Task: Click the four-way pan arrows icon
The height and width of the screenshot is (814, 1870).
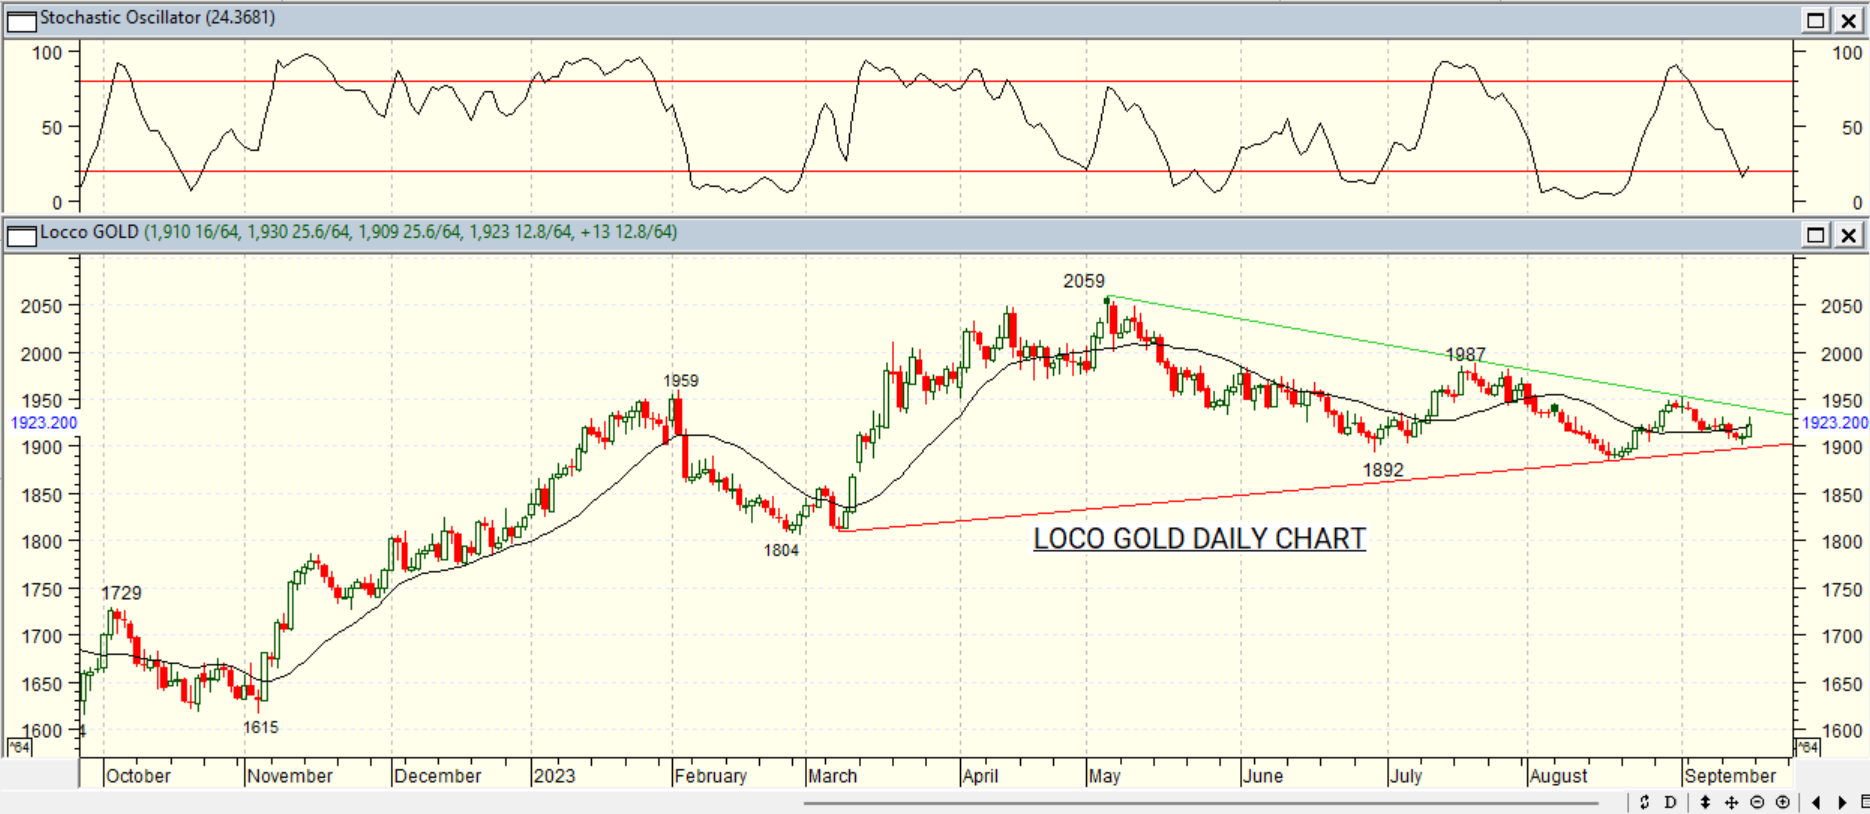Action: (x=1731, y=802)
